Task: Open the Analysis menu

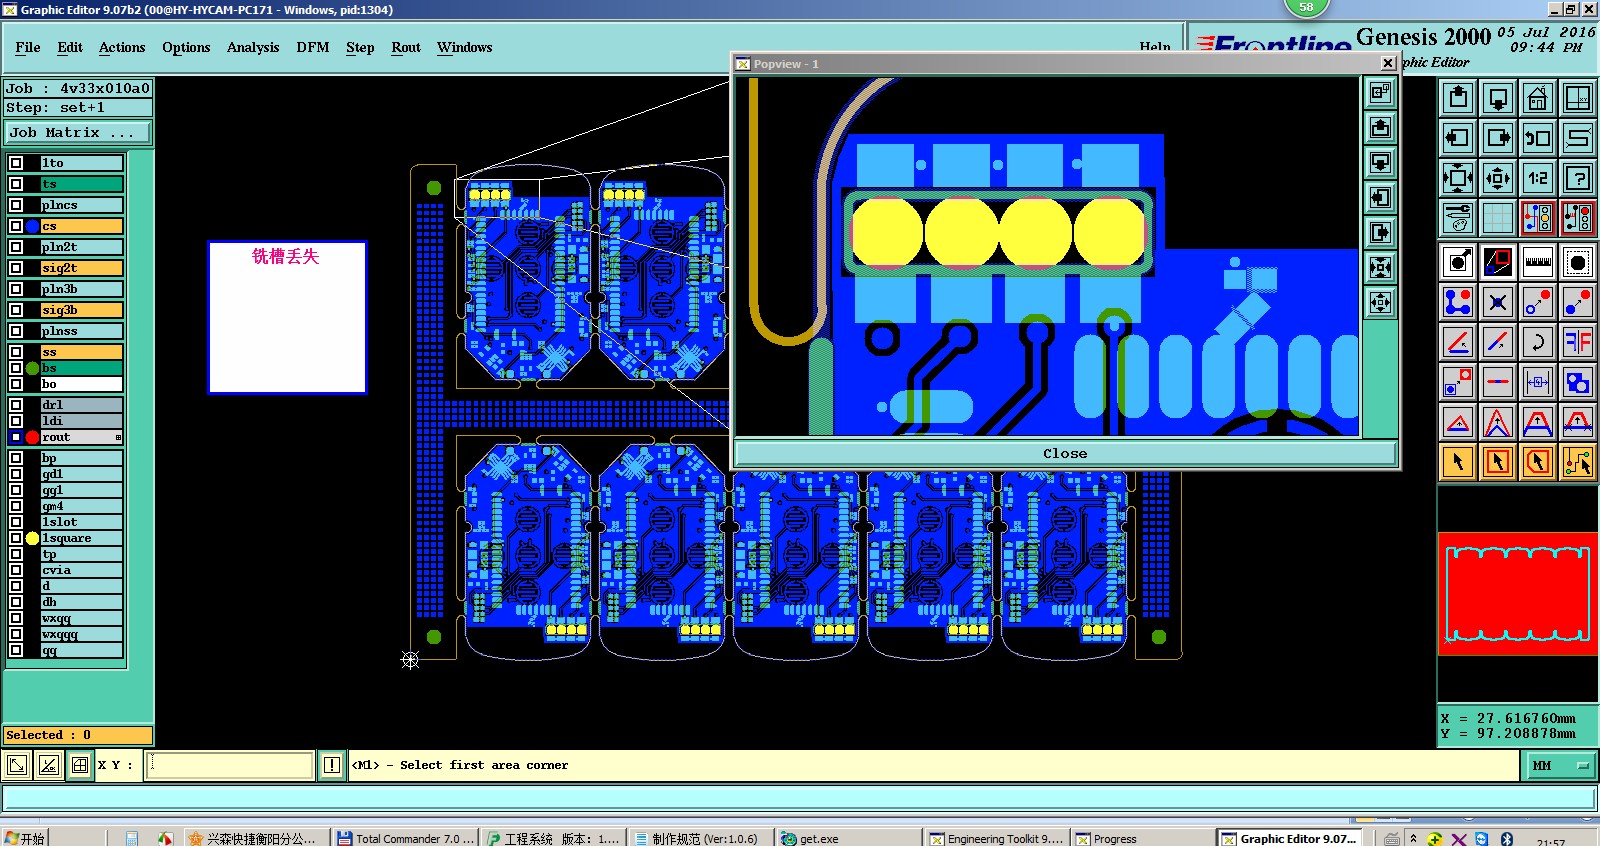Action: pos(253,47)
